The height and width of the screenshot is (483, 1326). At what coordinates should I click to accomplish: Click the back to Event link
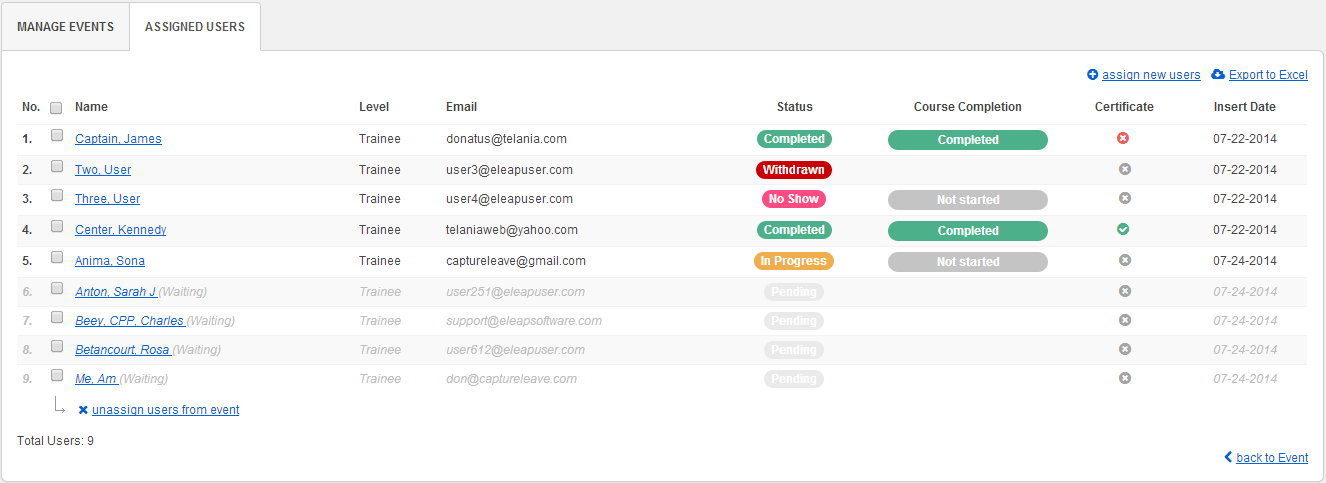point(1271,458)
